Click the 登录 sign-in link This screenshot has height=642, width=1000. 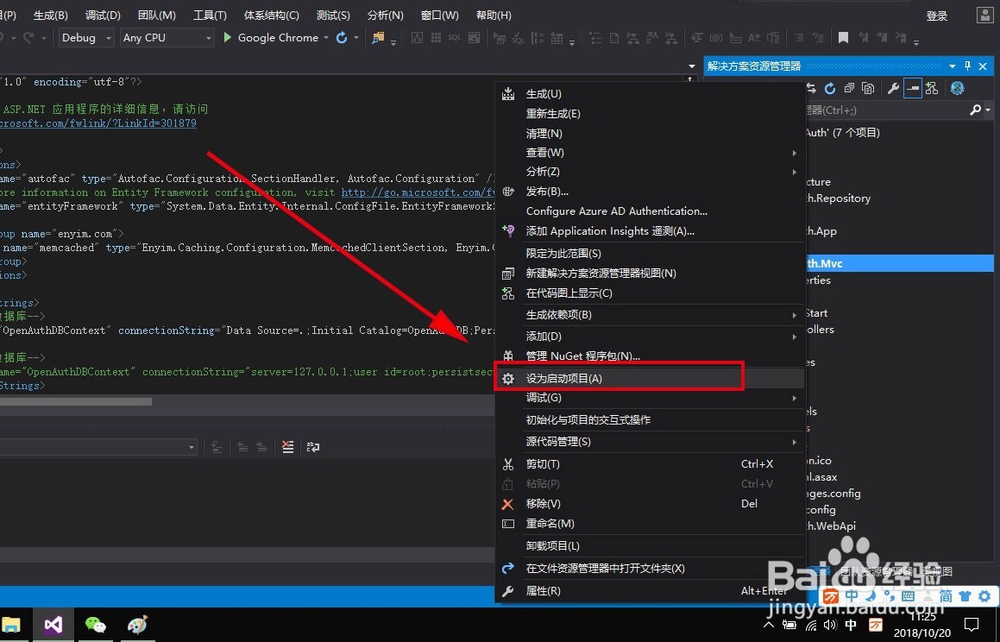coord(937,16)
